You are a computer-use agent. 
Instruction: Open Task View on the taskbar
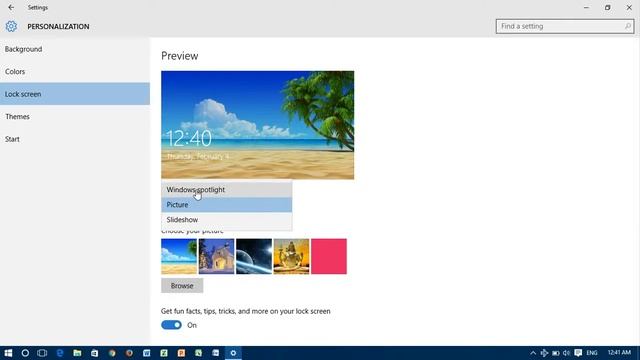42,353
